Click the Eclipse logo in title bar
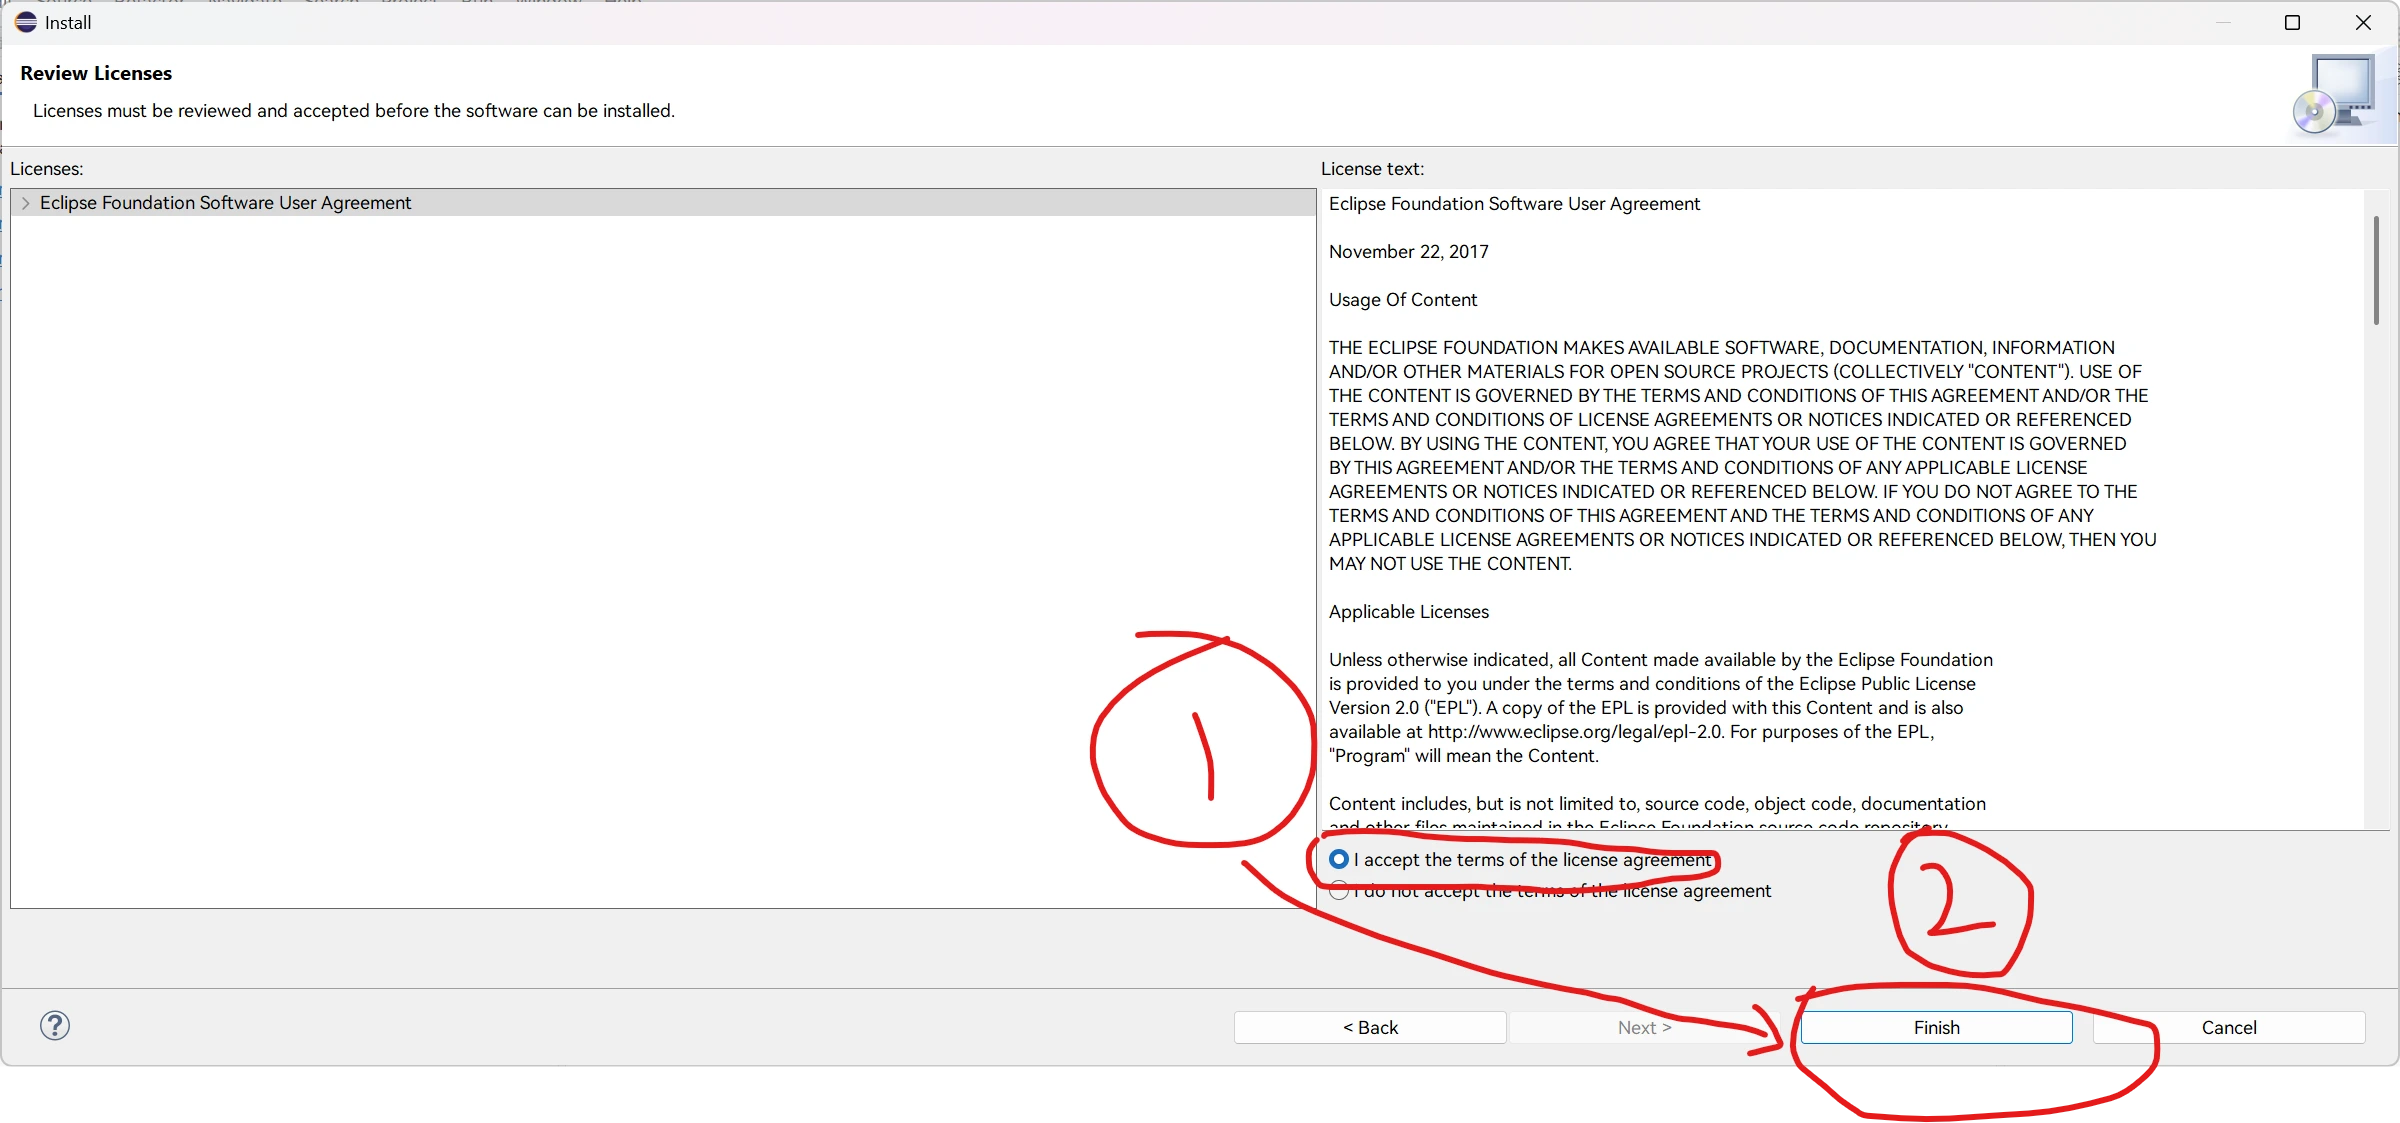The height and width of the screenshot is (1123, 2400). (26, 22)
